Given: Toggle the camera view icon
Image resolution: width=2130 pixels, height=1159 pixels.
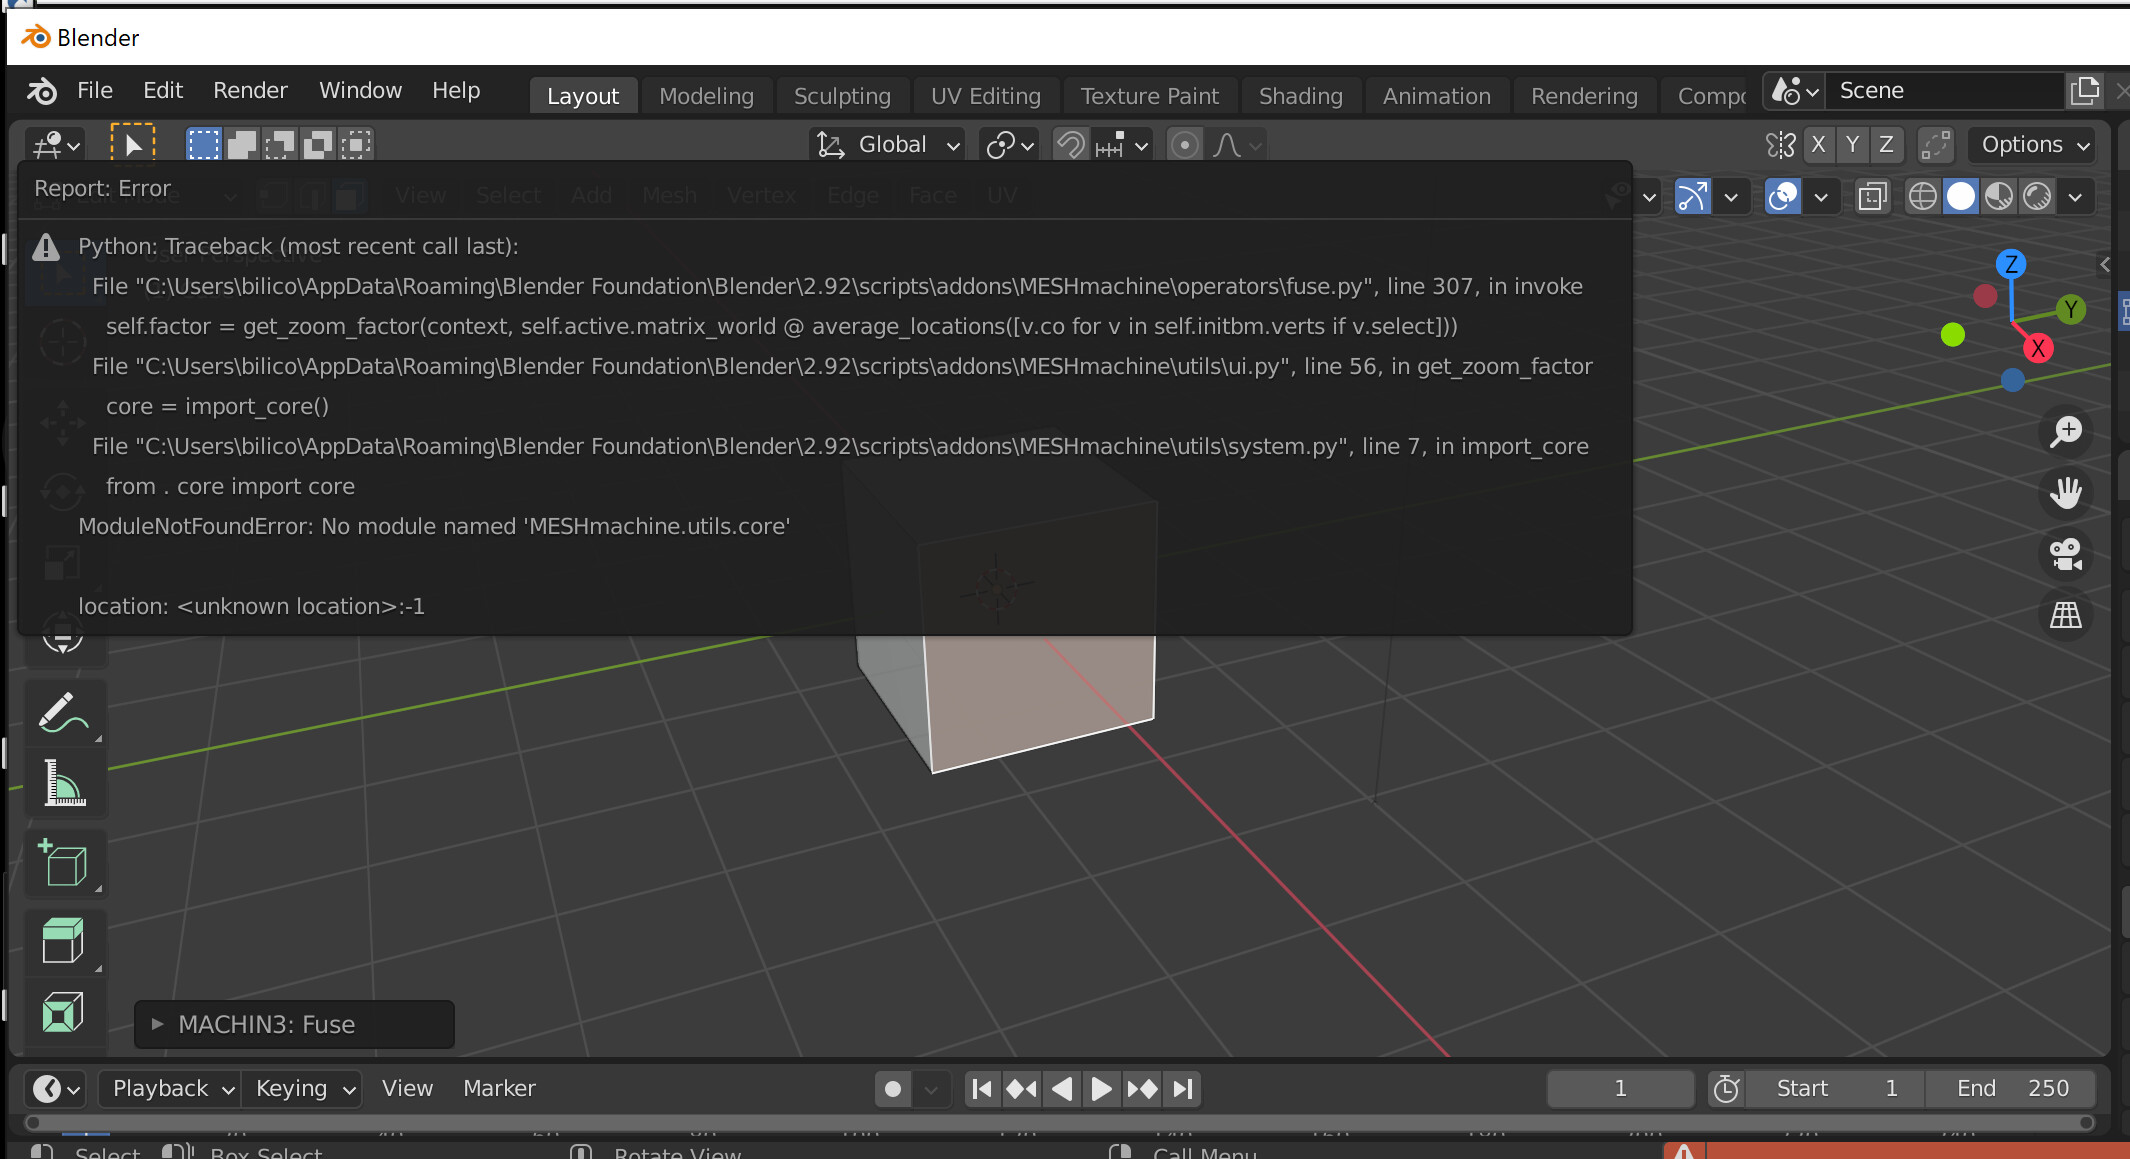Looking at the screenshot, I should pos(2066,553).
